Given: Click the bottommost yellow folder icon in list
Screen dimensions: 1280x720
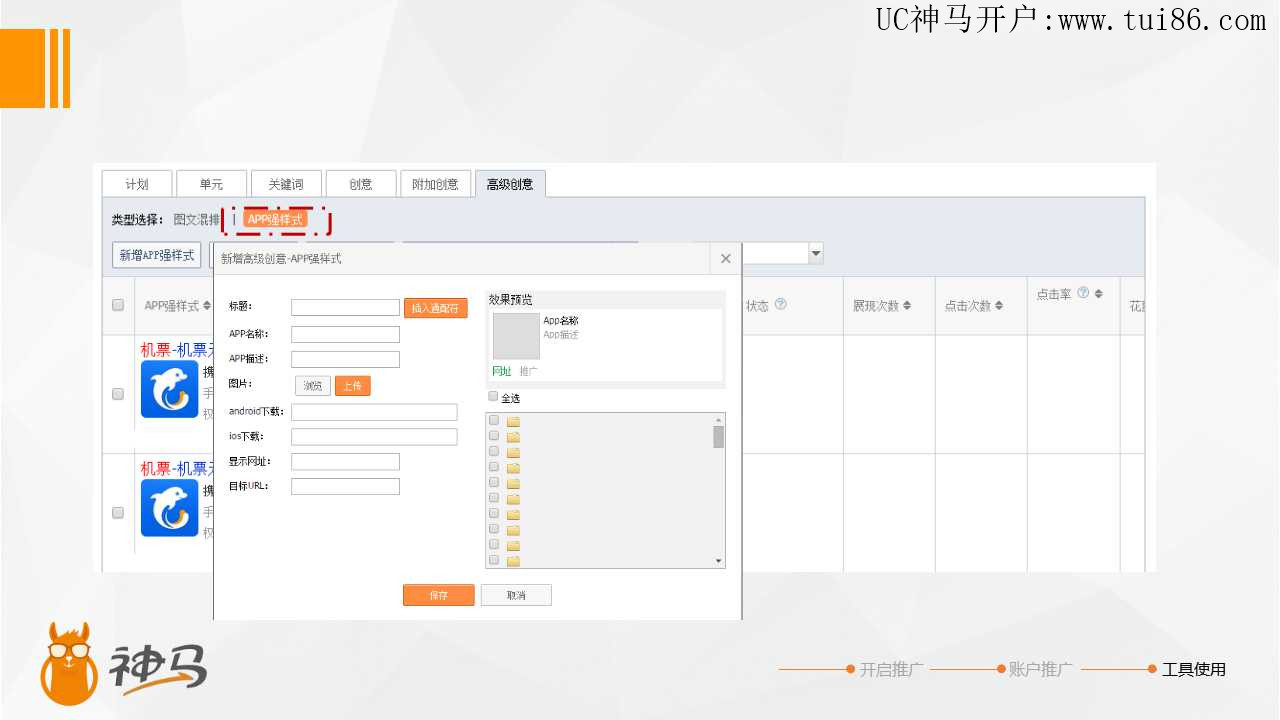Looking at the screenshot, I should 513,561.
